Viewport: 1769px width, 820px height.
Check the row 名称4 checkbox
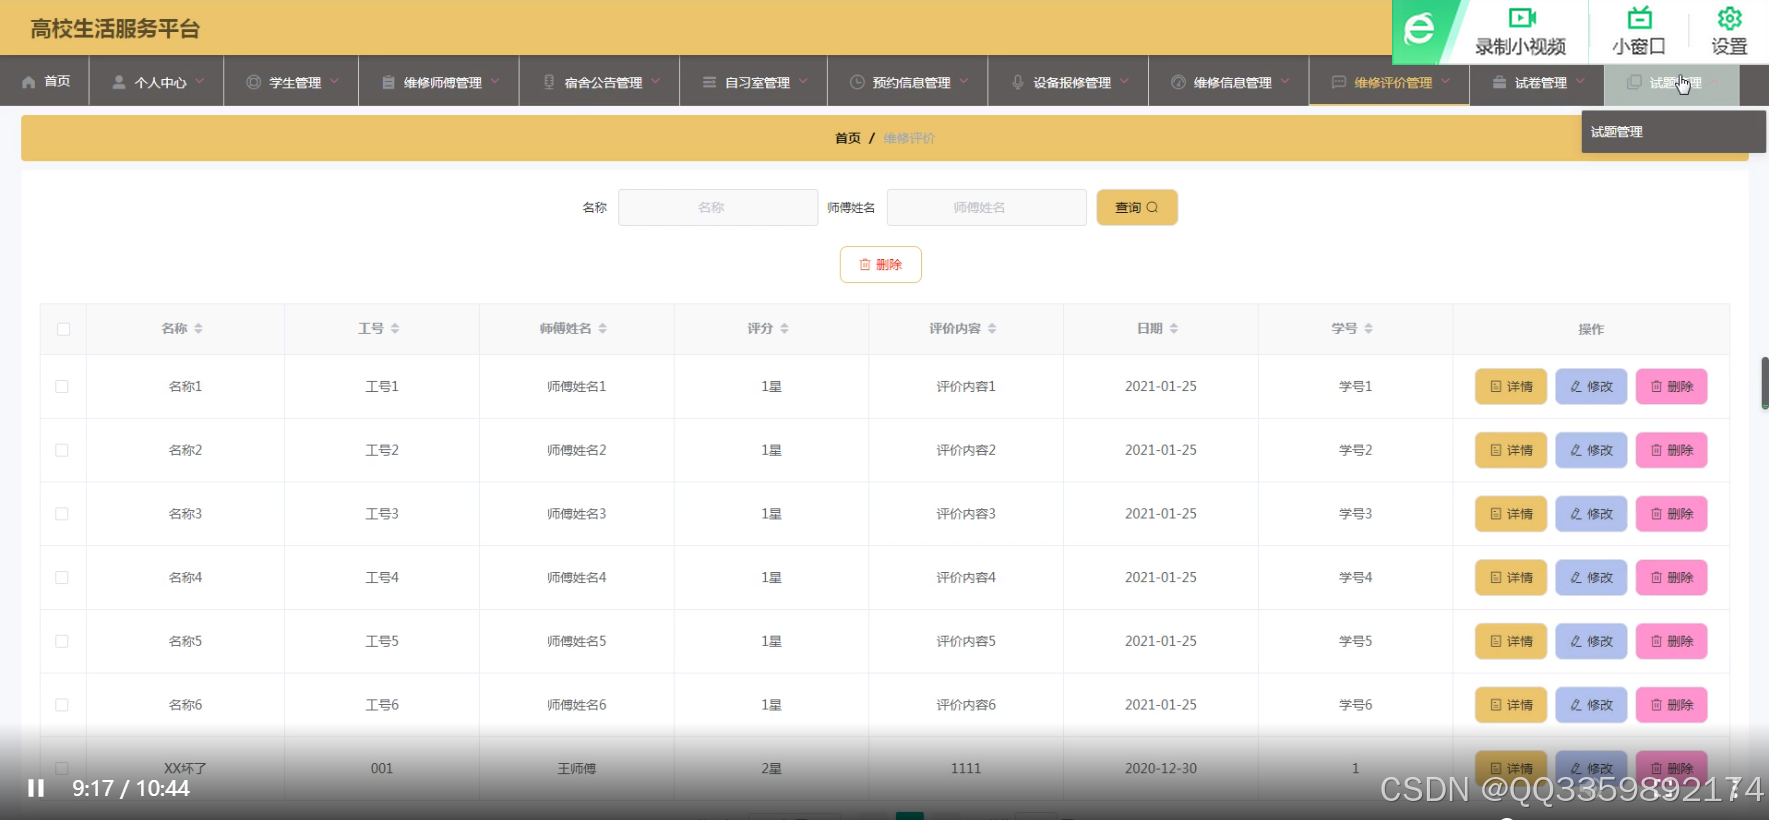[62, 577]
